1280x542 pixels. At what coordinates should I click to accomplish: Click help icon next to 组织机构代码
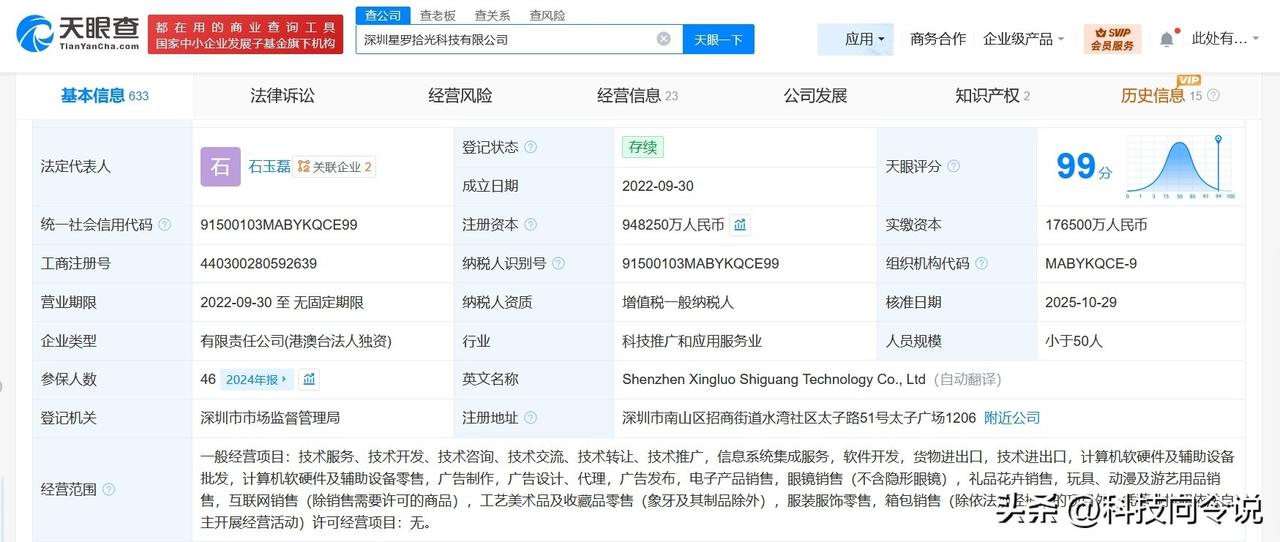tap(982, 264)
